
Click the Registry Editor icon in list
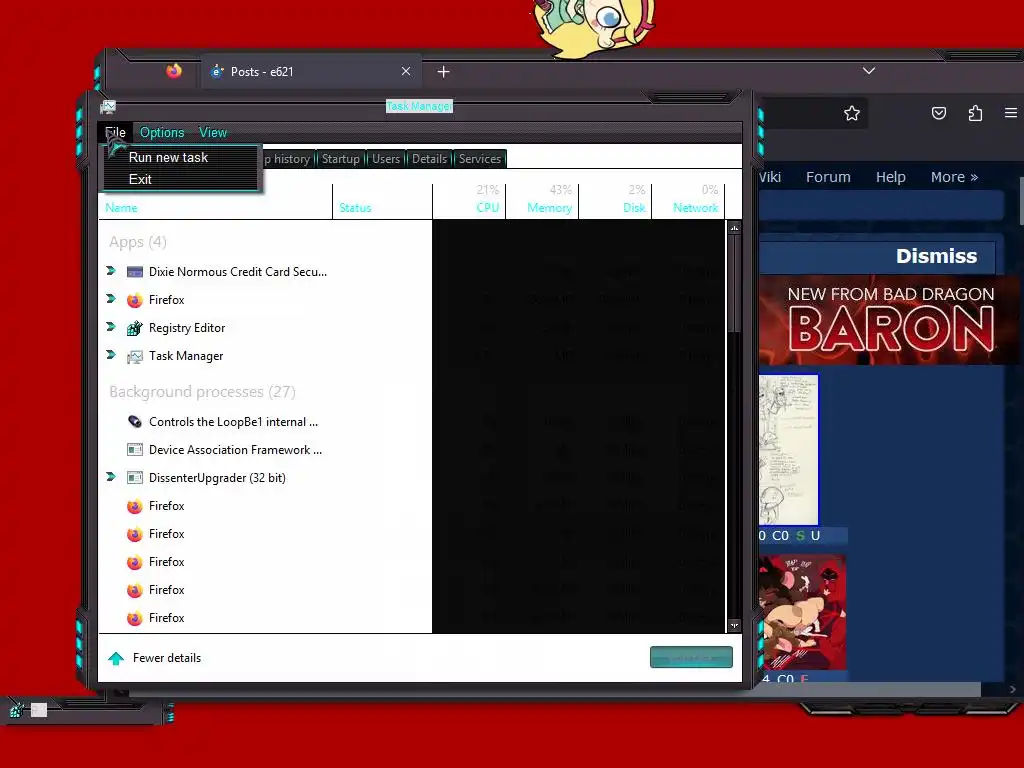135,328
